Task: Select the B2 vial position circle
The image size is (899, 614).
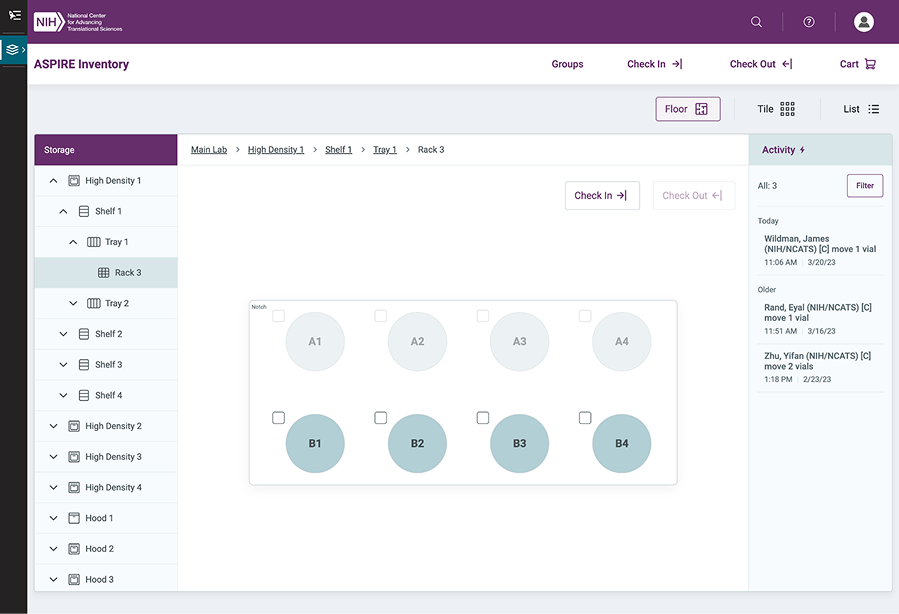Action: 417,442
